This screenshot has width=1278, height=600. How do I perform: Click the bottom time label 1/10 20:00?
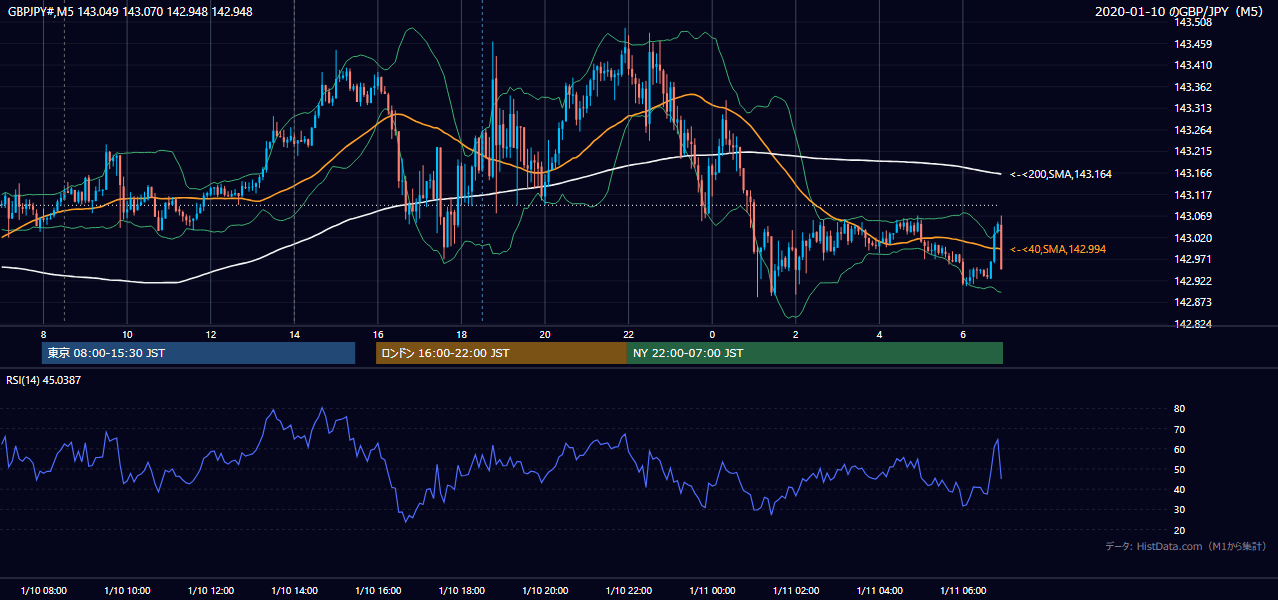[x=544, y=591]
